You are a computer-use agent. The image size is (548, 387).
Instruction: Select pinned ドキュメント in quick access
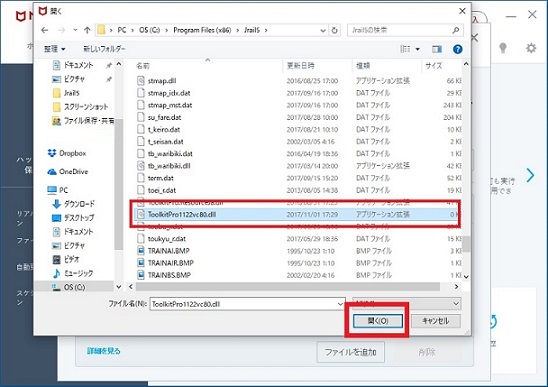tap(78, 65)
